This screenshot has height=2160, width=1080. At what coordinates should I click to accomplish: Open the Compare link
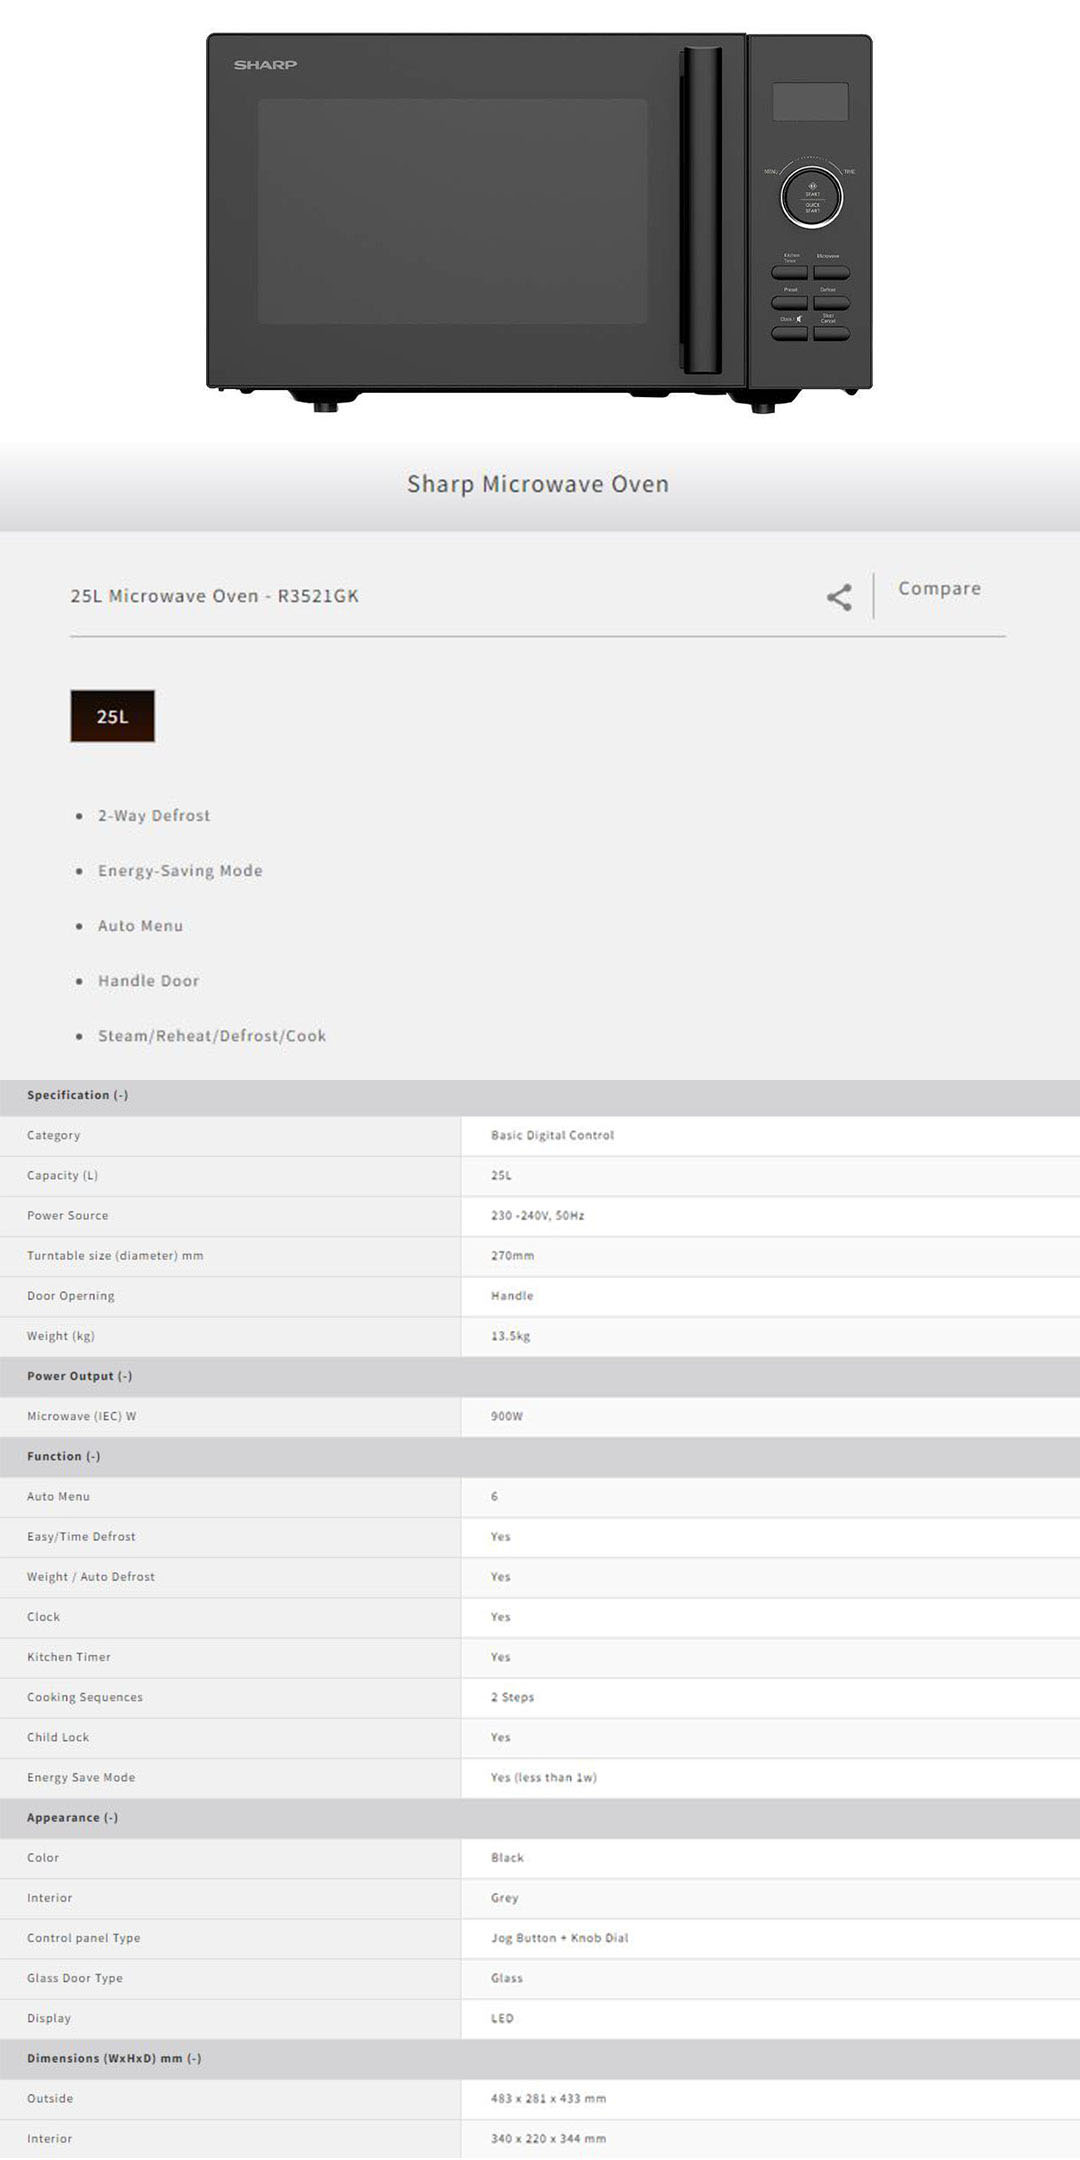coord(939,589)
